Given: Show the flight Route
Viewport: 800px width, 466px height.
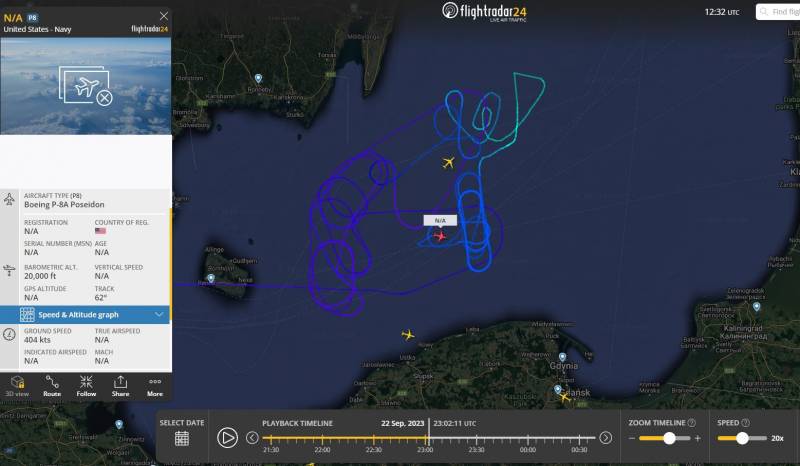Looking at the screenshot, I should (52, 386).
